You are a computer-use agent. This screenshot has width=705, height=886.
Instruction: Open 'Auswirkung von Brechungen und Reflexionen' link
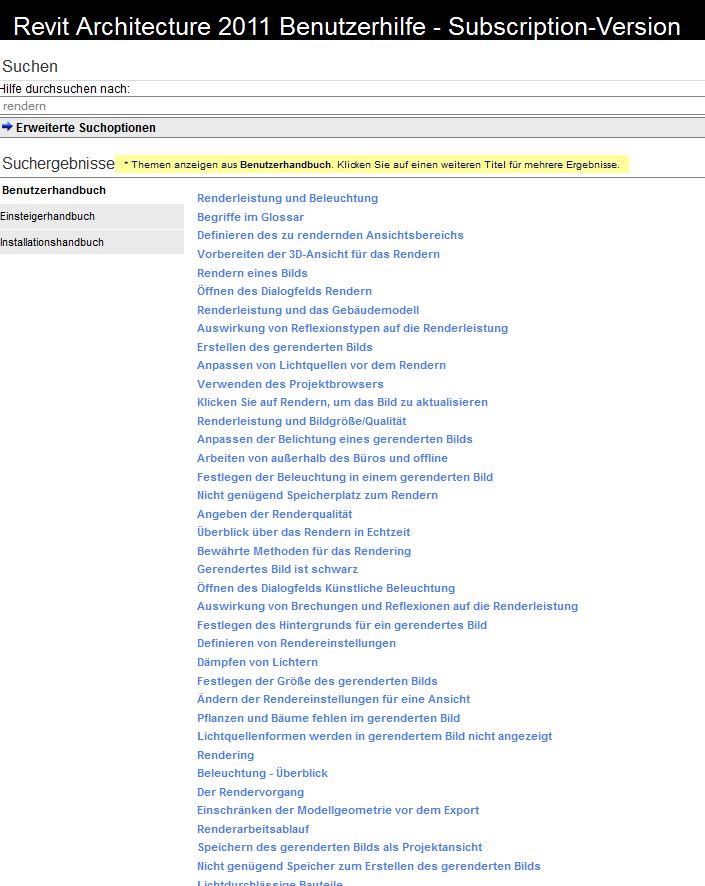coord(388,606)
